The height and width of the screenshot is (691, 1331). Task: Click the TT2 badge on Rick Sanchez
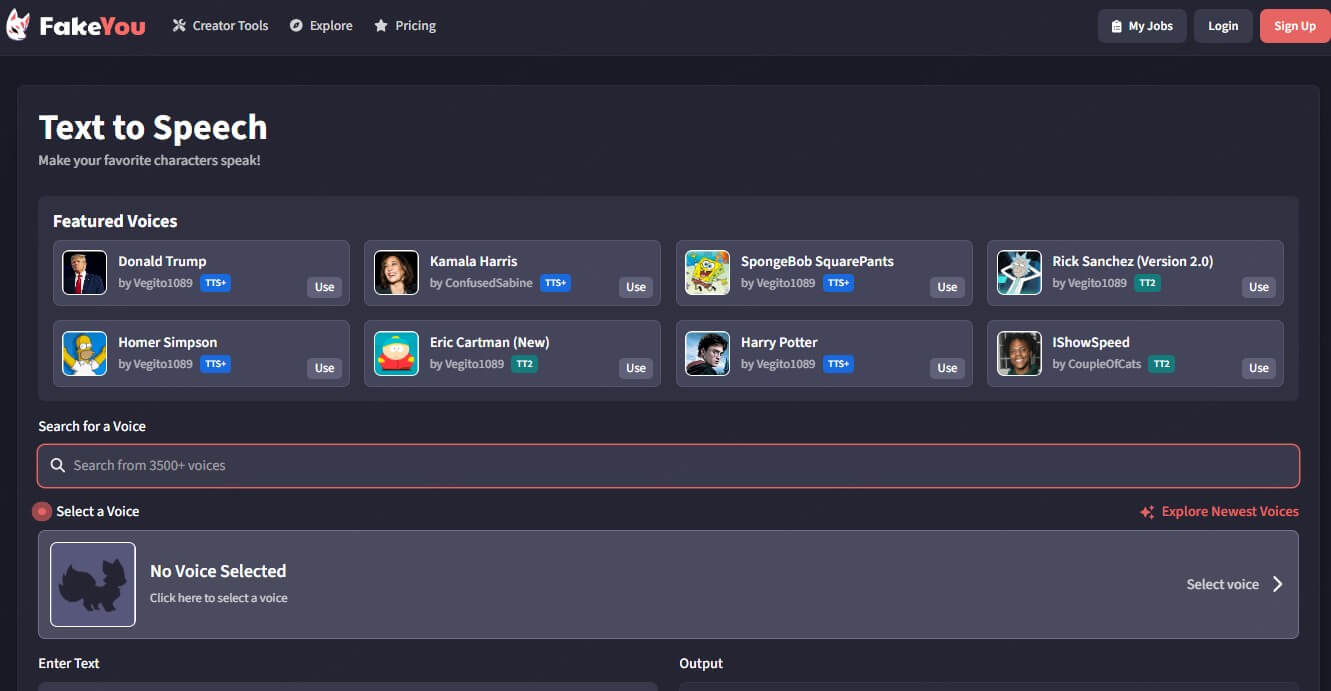pyautogui.click(x=1149, y=283)
